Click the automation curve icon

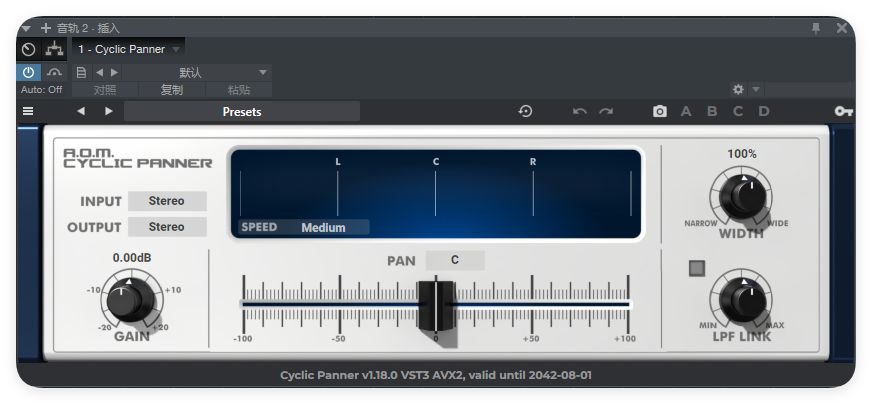click(54, 72)
